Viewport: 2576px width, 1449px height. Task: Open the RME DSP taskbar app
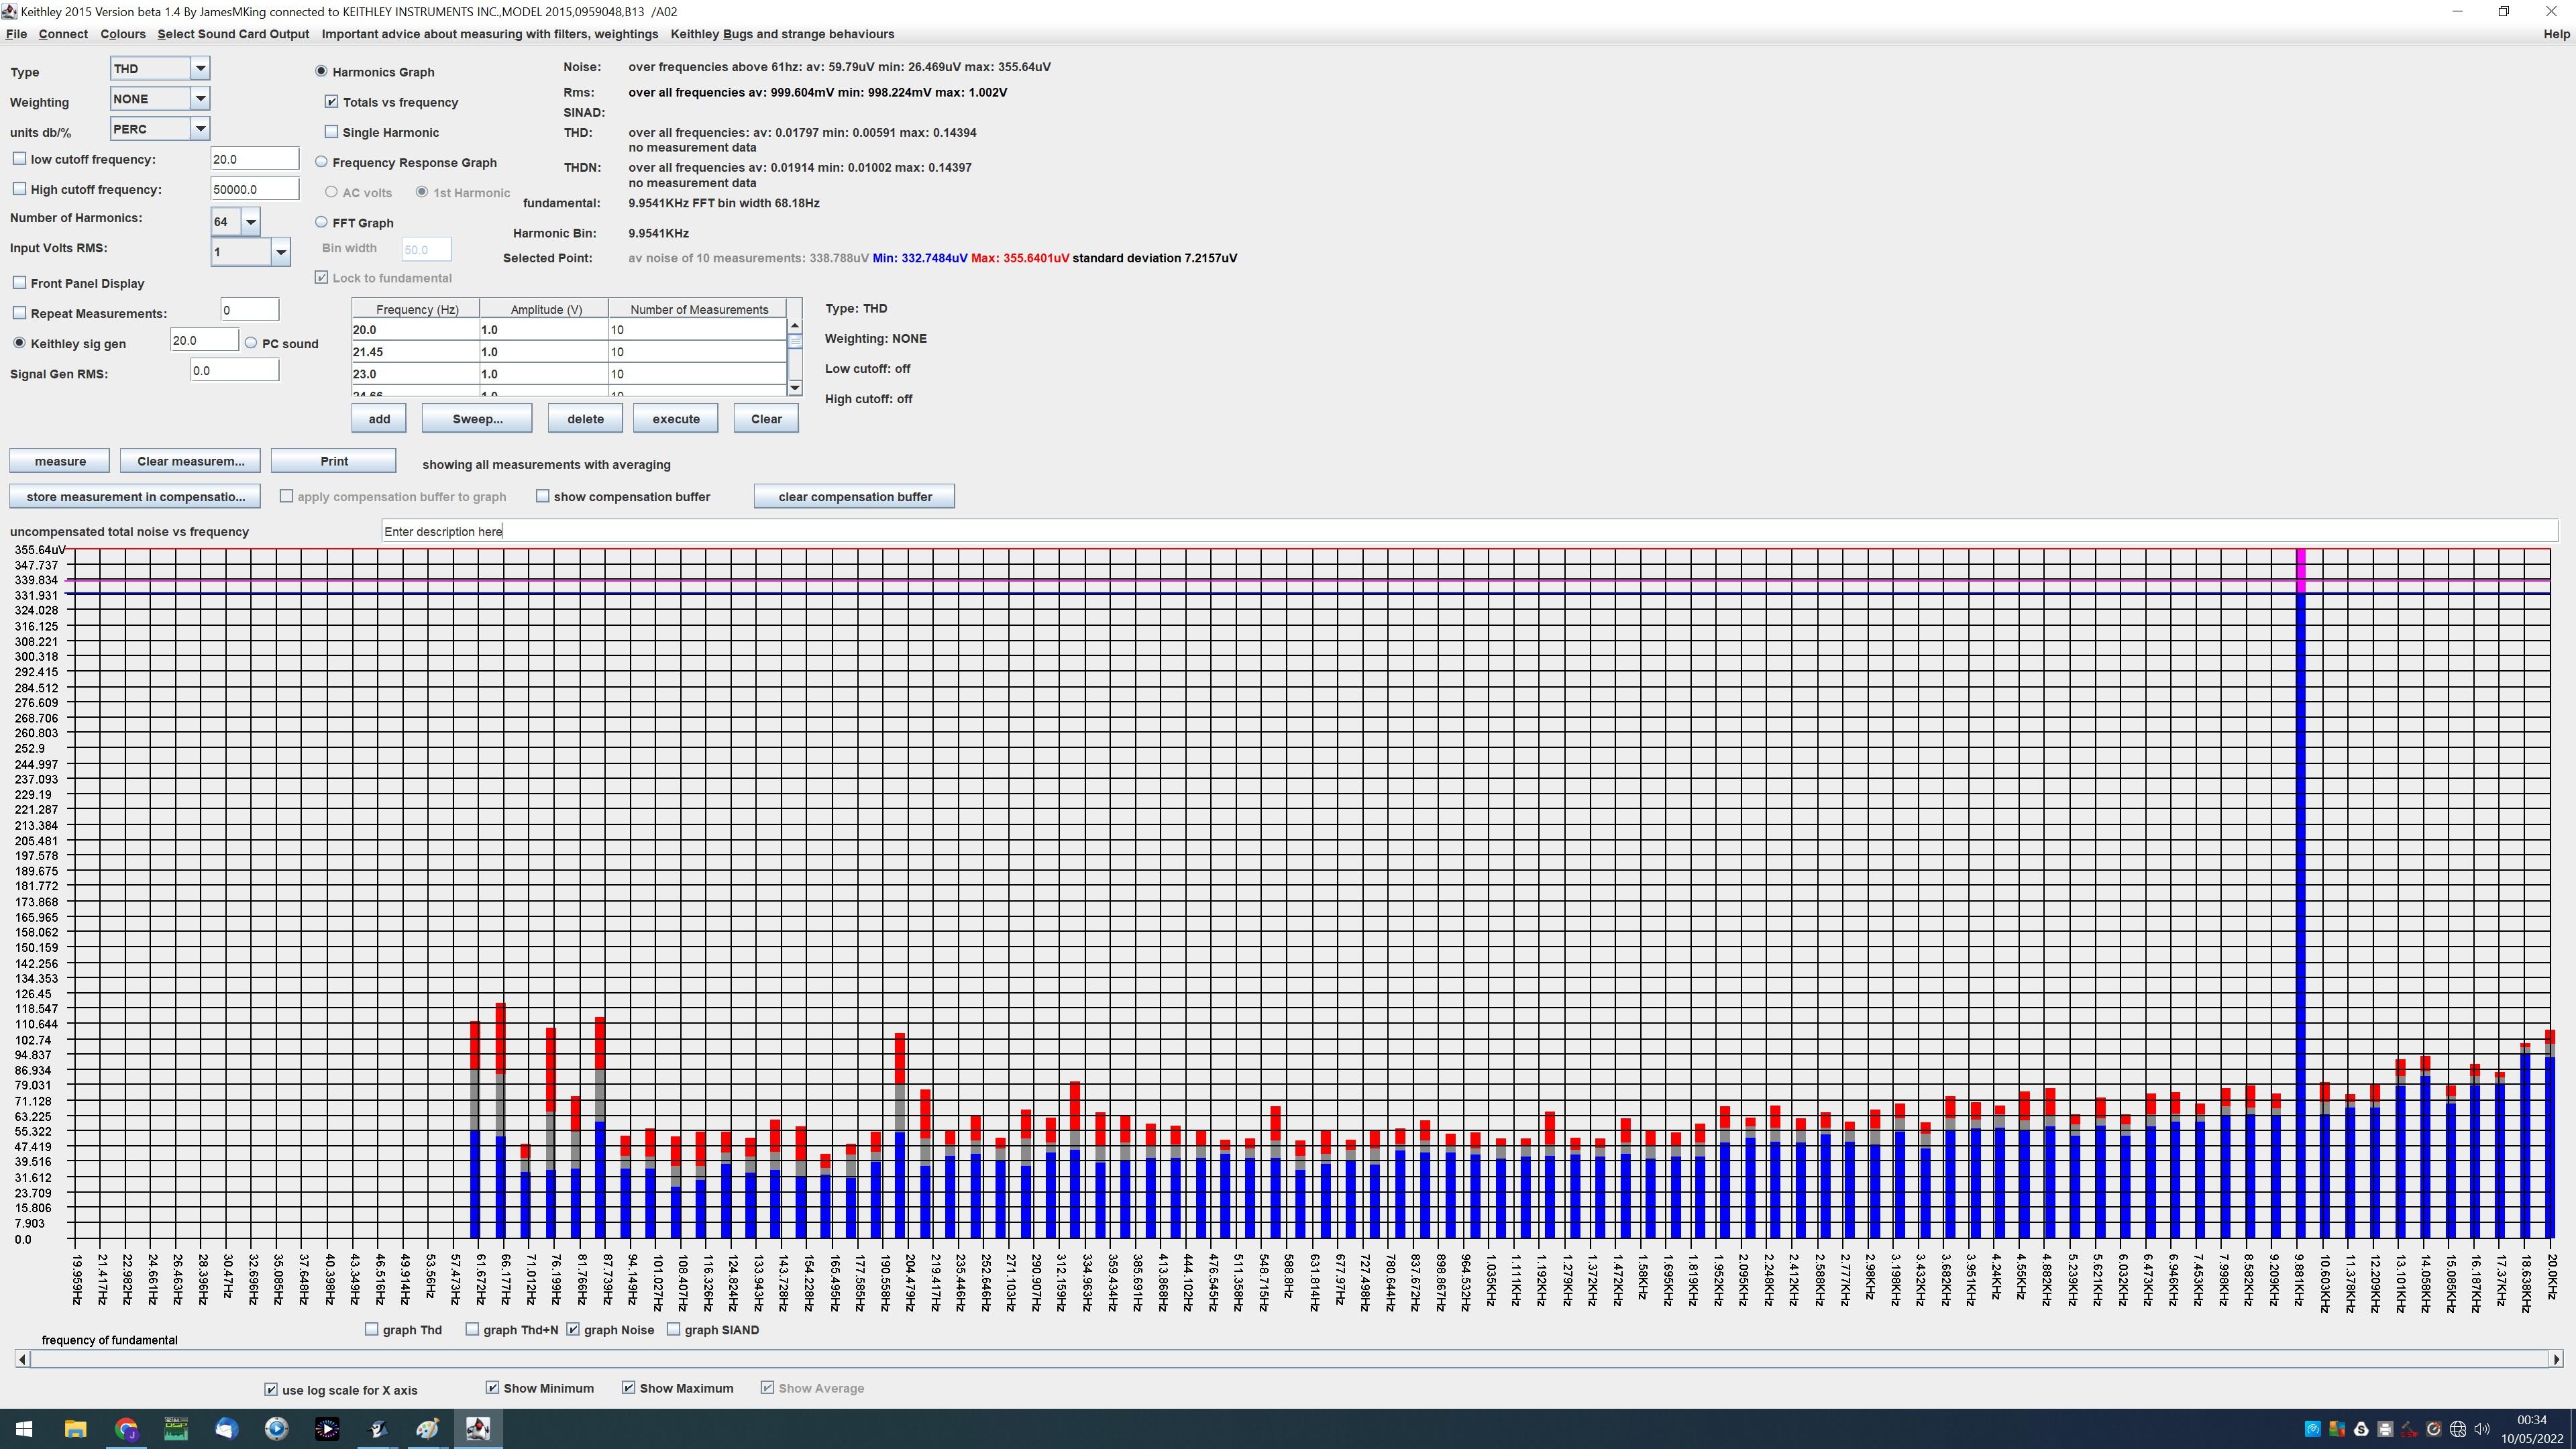pos(176,1428)
